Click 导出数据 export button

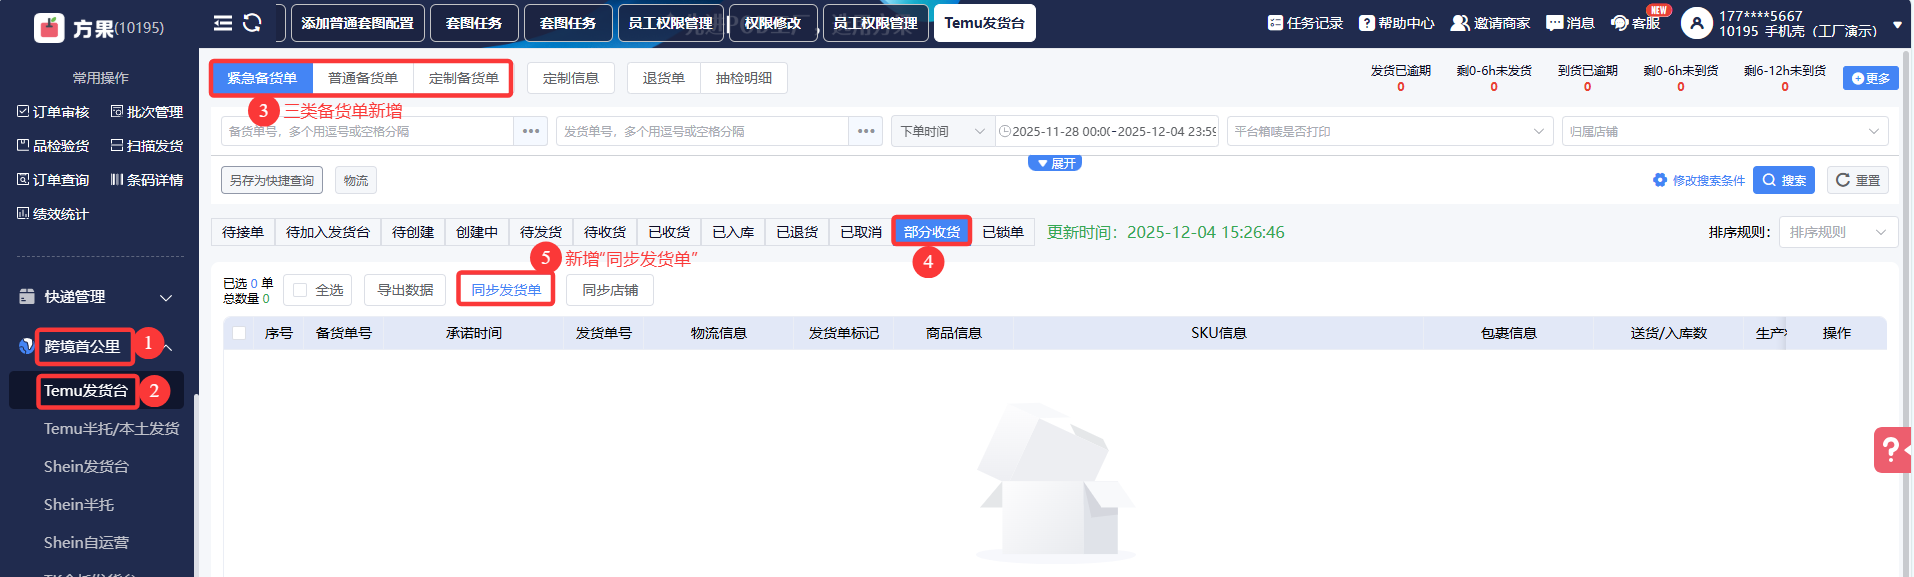click(405, 290)
